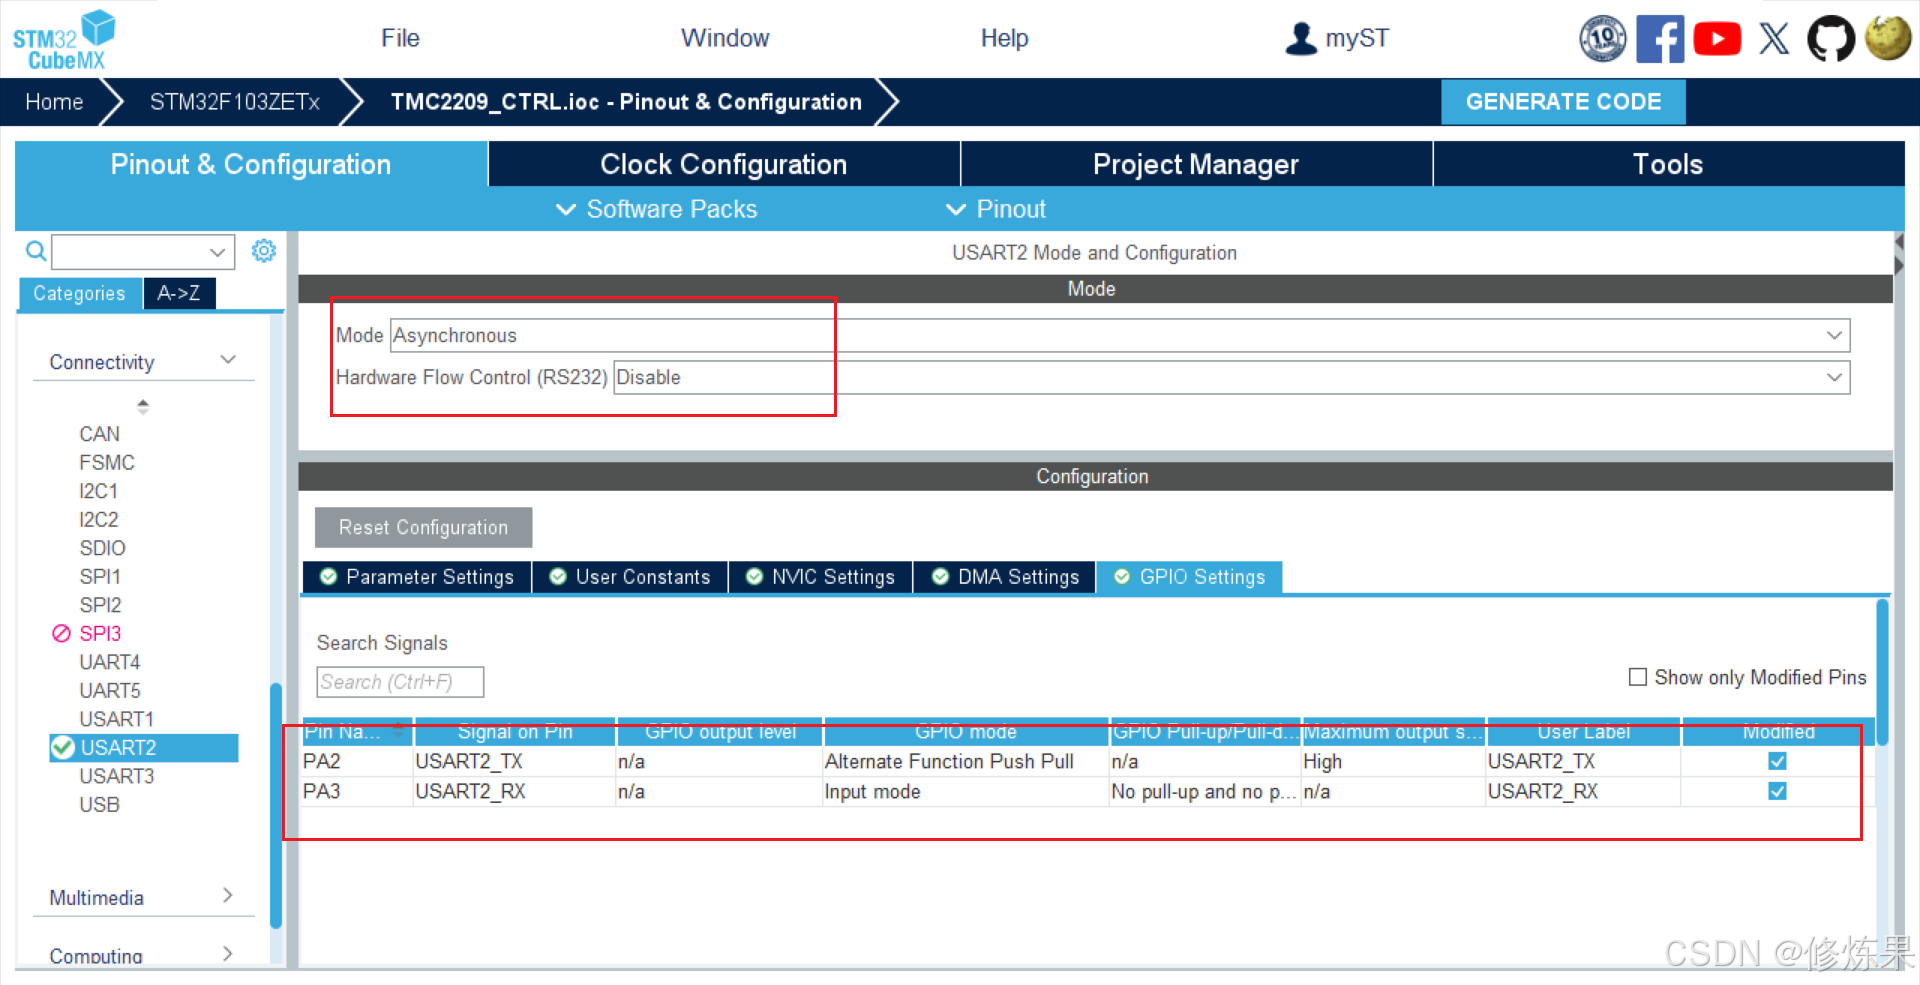Switch to Categories view tab

80,293
